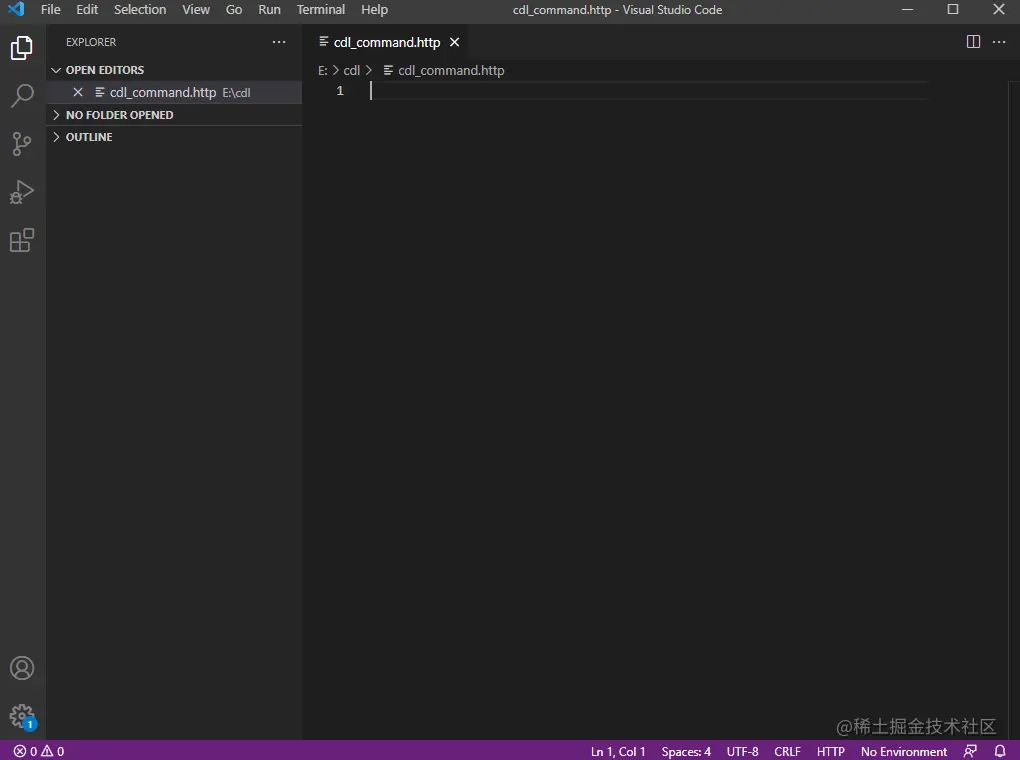1020x760 pixels.
Task: Change line endings via CRLF indicator
Action: pyautogui.click(x=787, y=752)
